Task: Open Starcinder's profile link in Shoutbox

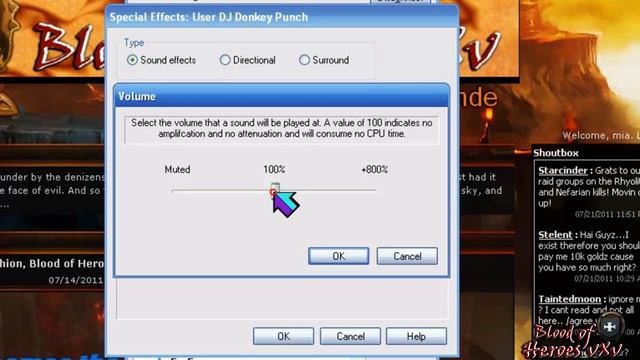Action: (563, 170)
